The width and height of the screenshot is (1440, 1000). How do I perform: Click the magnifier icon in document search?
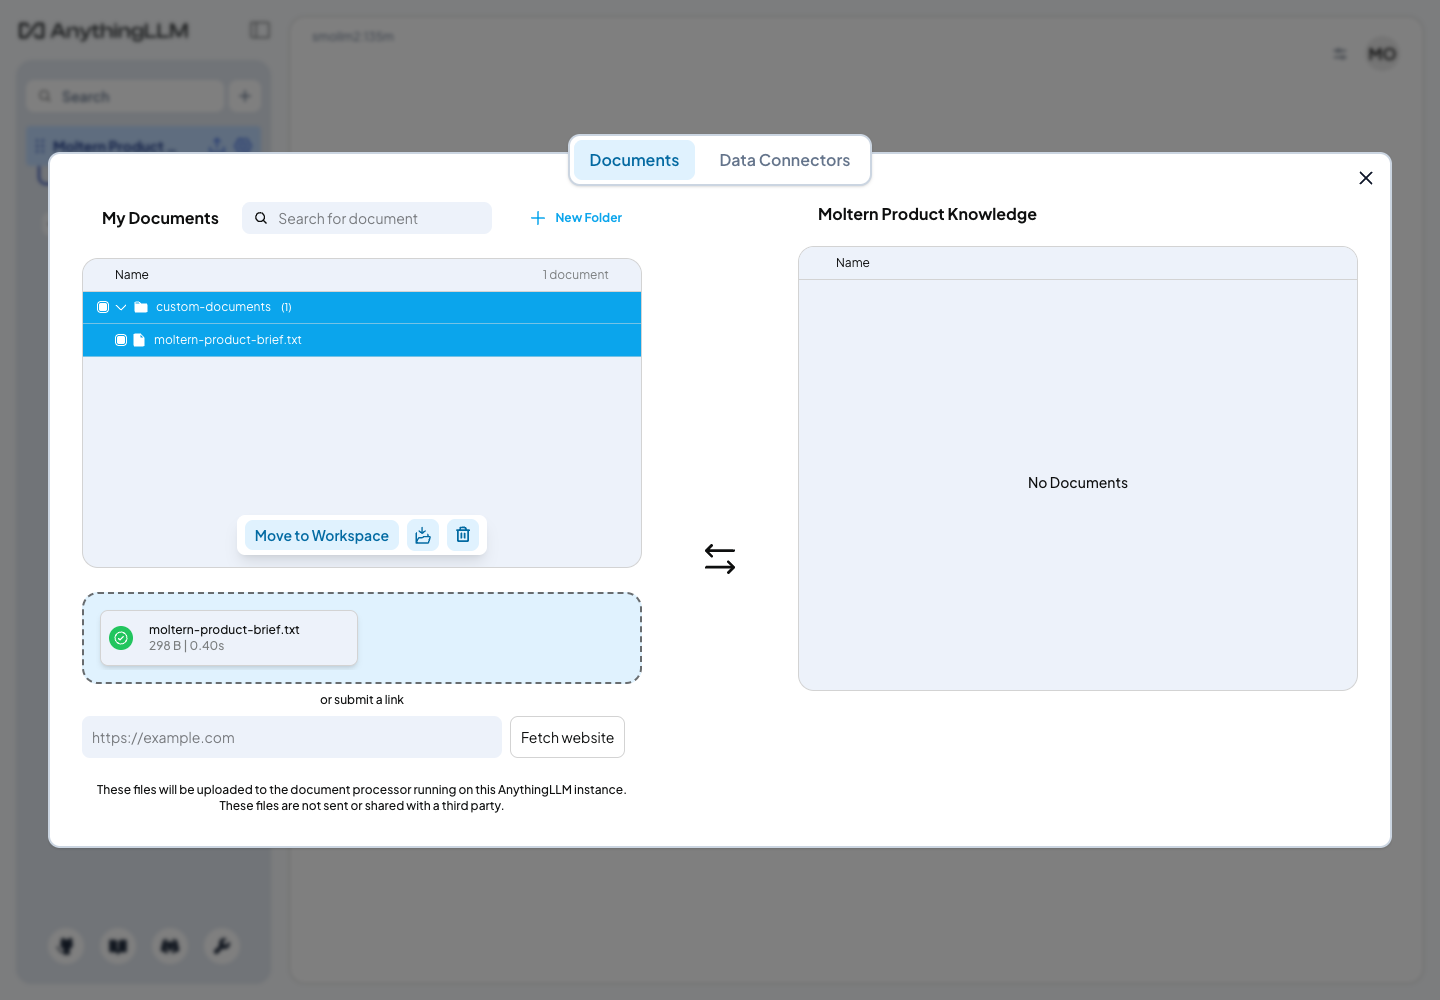pos(261,218)
